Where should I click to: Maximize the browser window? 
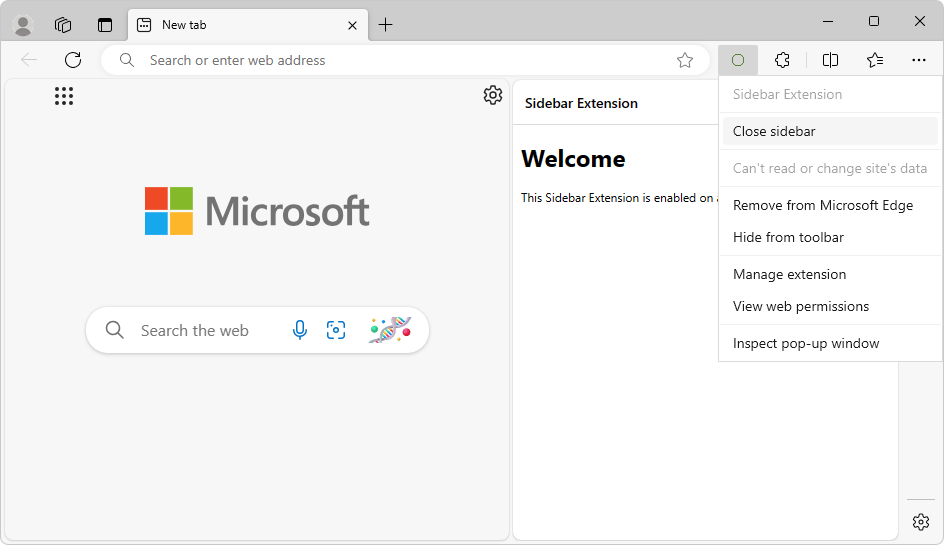(874, 21)
